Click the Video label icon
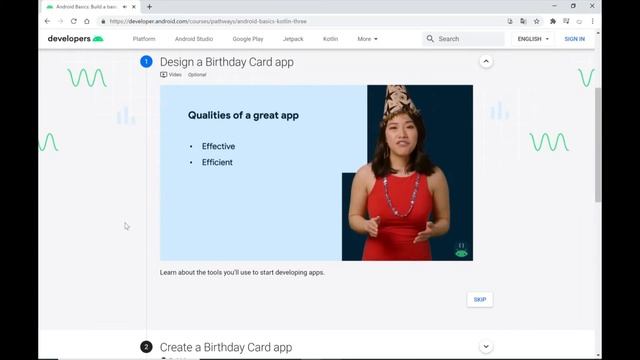640x360 pixels. tap(163, 75)
